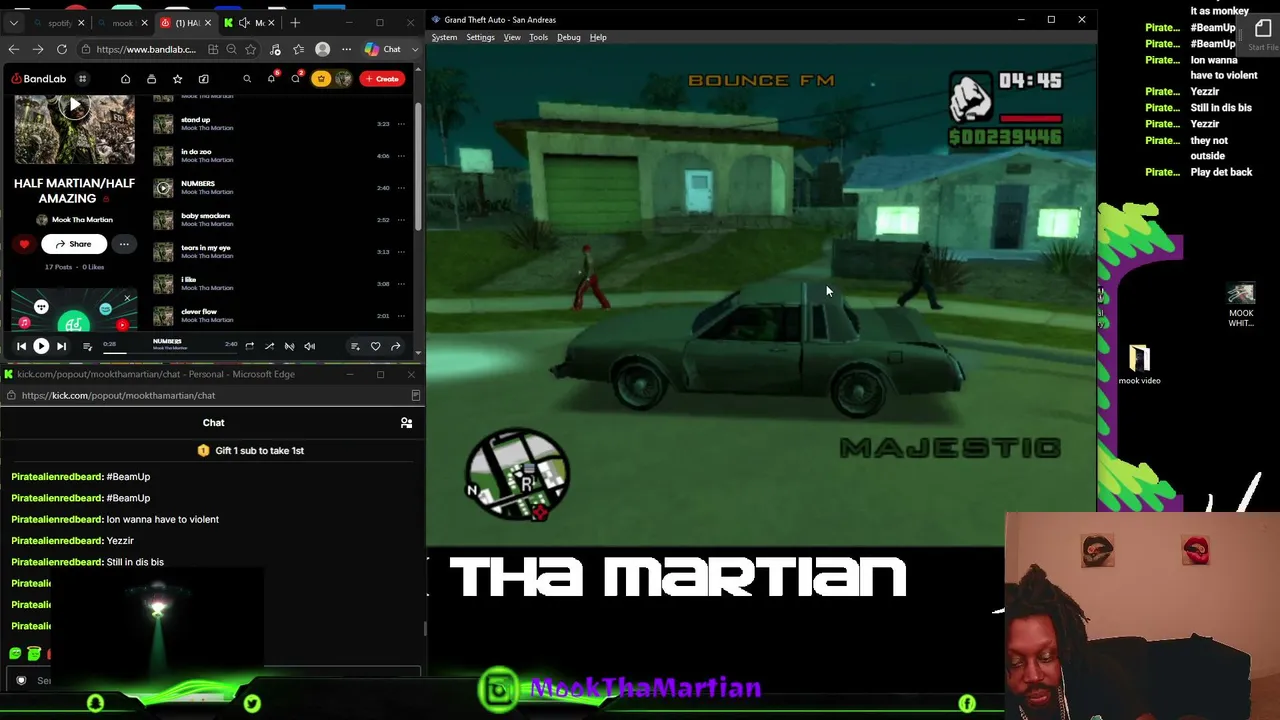The width and height of the screenshot is (1280, 720).
Task: Open Mook Tha Martian artist profile link
Action: tap(82, 220)
